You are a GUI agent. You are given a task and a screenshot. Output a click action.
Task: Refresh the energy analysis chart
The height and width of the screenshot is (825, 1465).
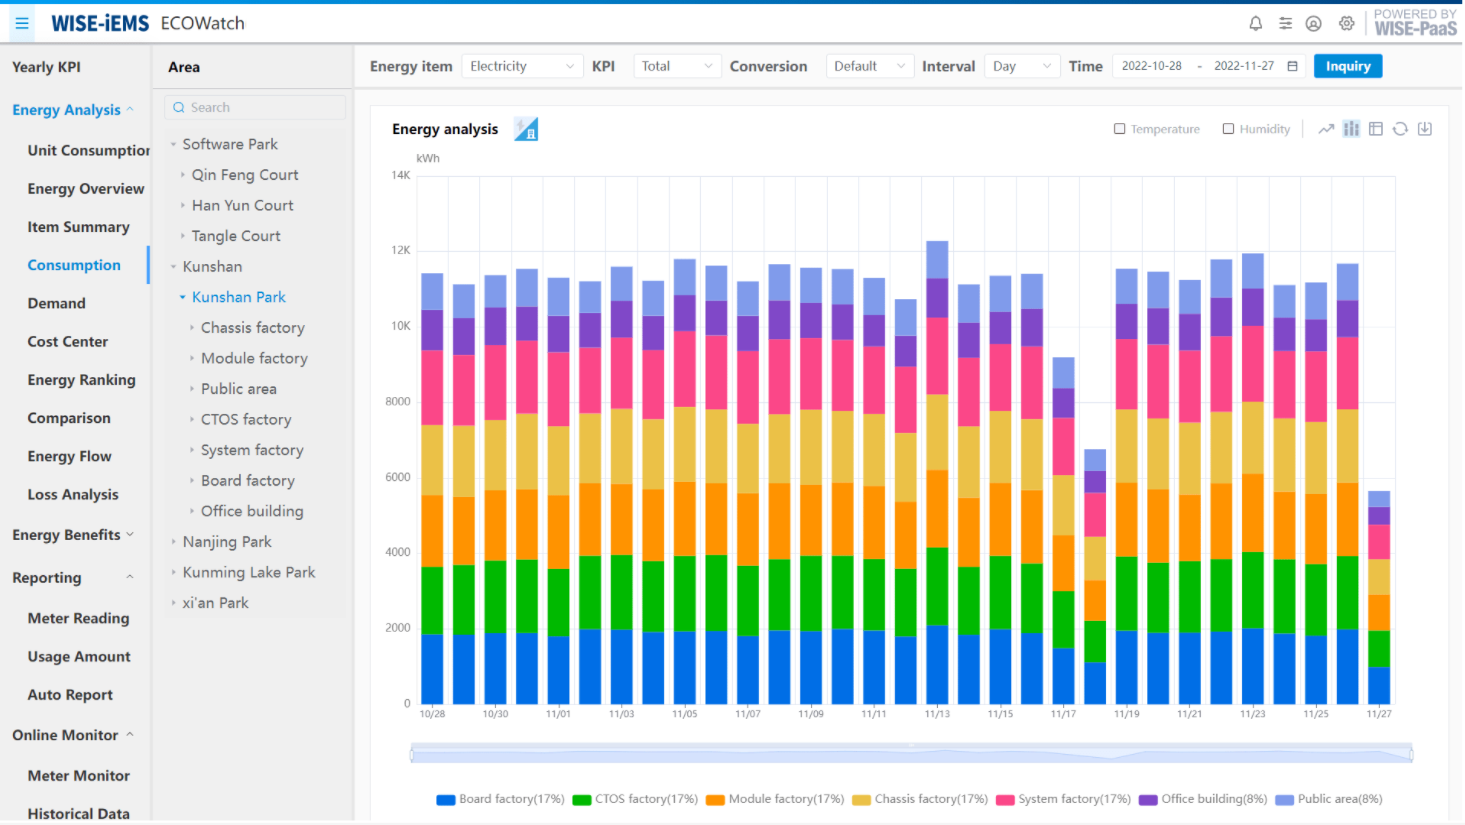pyautogui.click(x=1400, y=128)
